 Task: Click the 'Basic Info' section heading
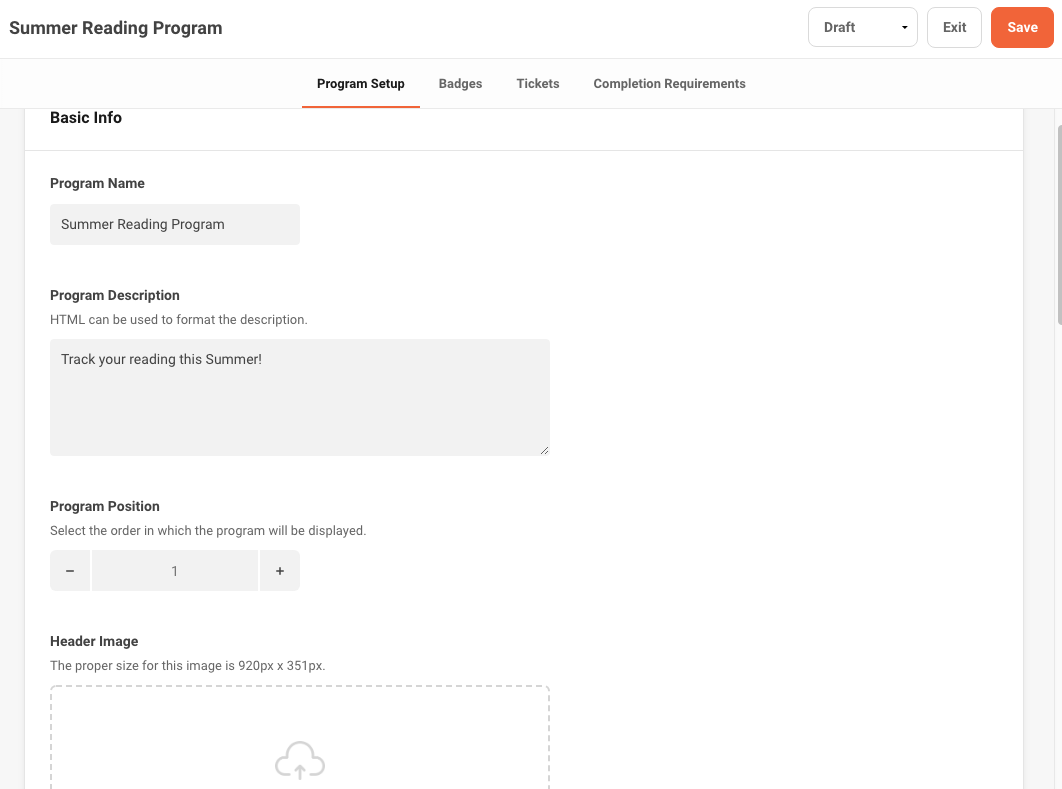tap(86, 117)
